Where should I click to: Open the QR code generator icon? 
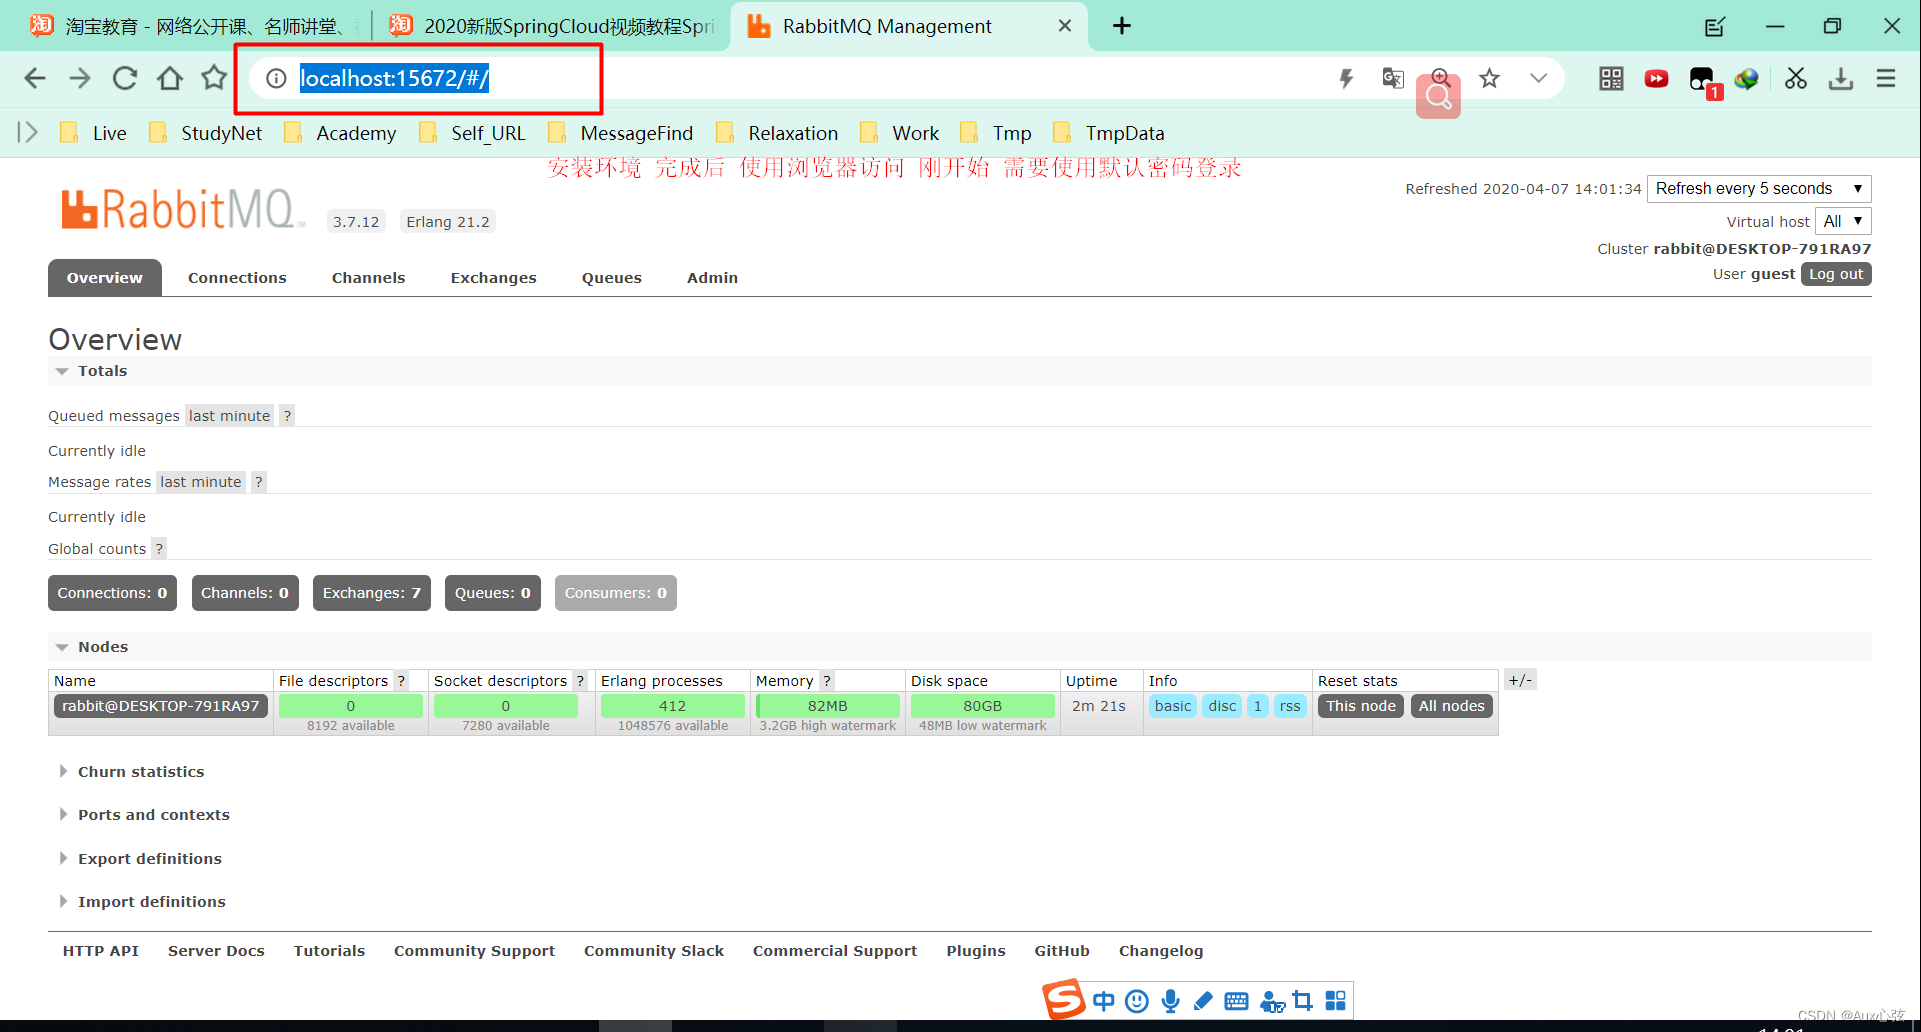1610,79
